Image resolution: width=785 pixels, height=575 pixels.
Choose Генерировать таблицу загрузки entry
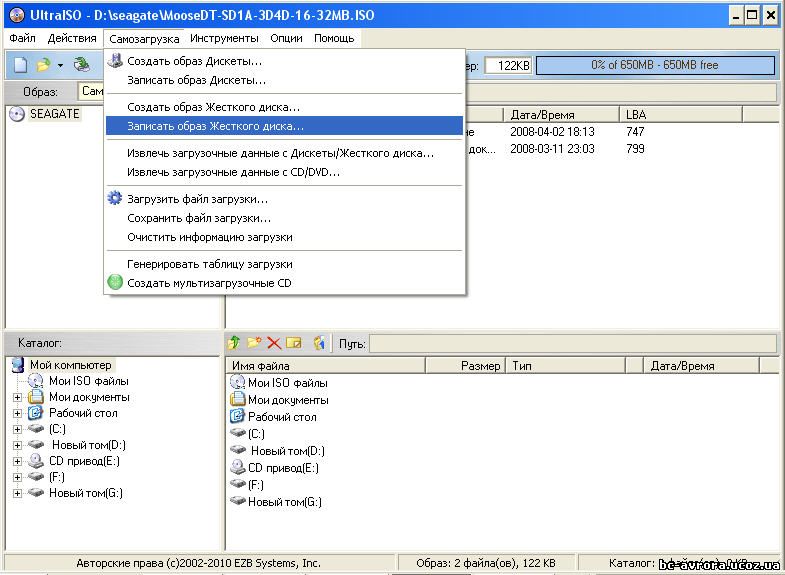point(284,264)
